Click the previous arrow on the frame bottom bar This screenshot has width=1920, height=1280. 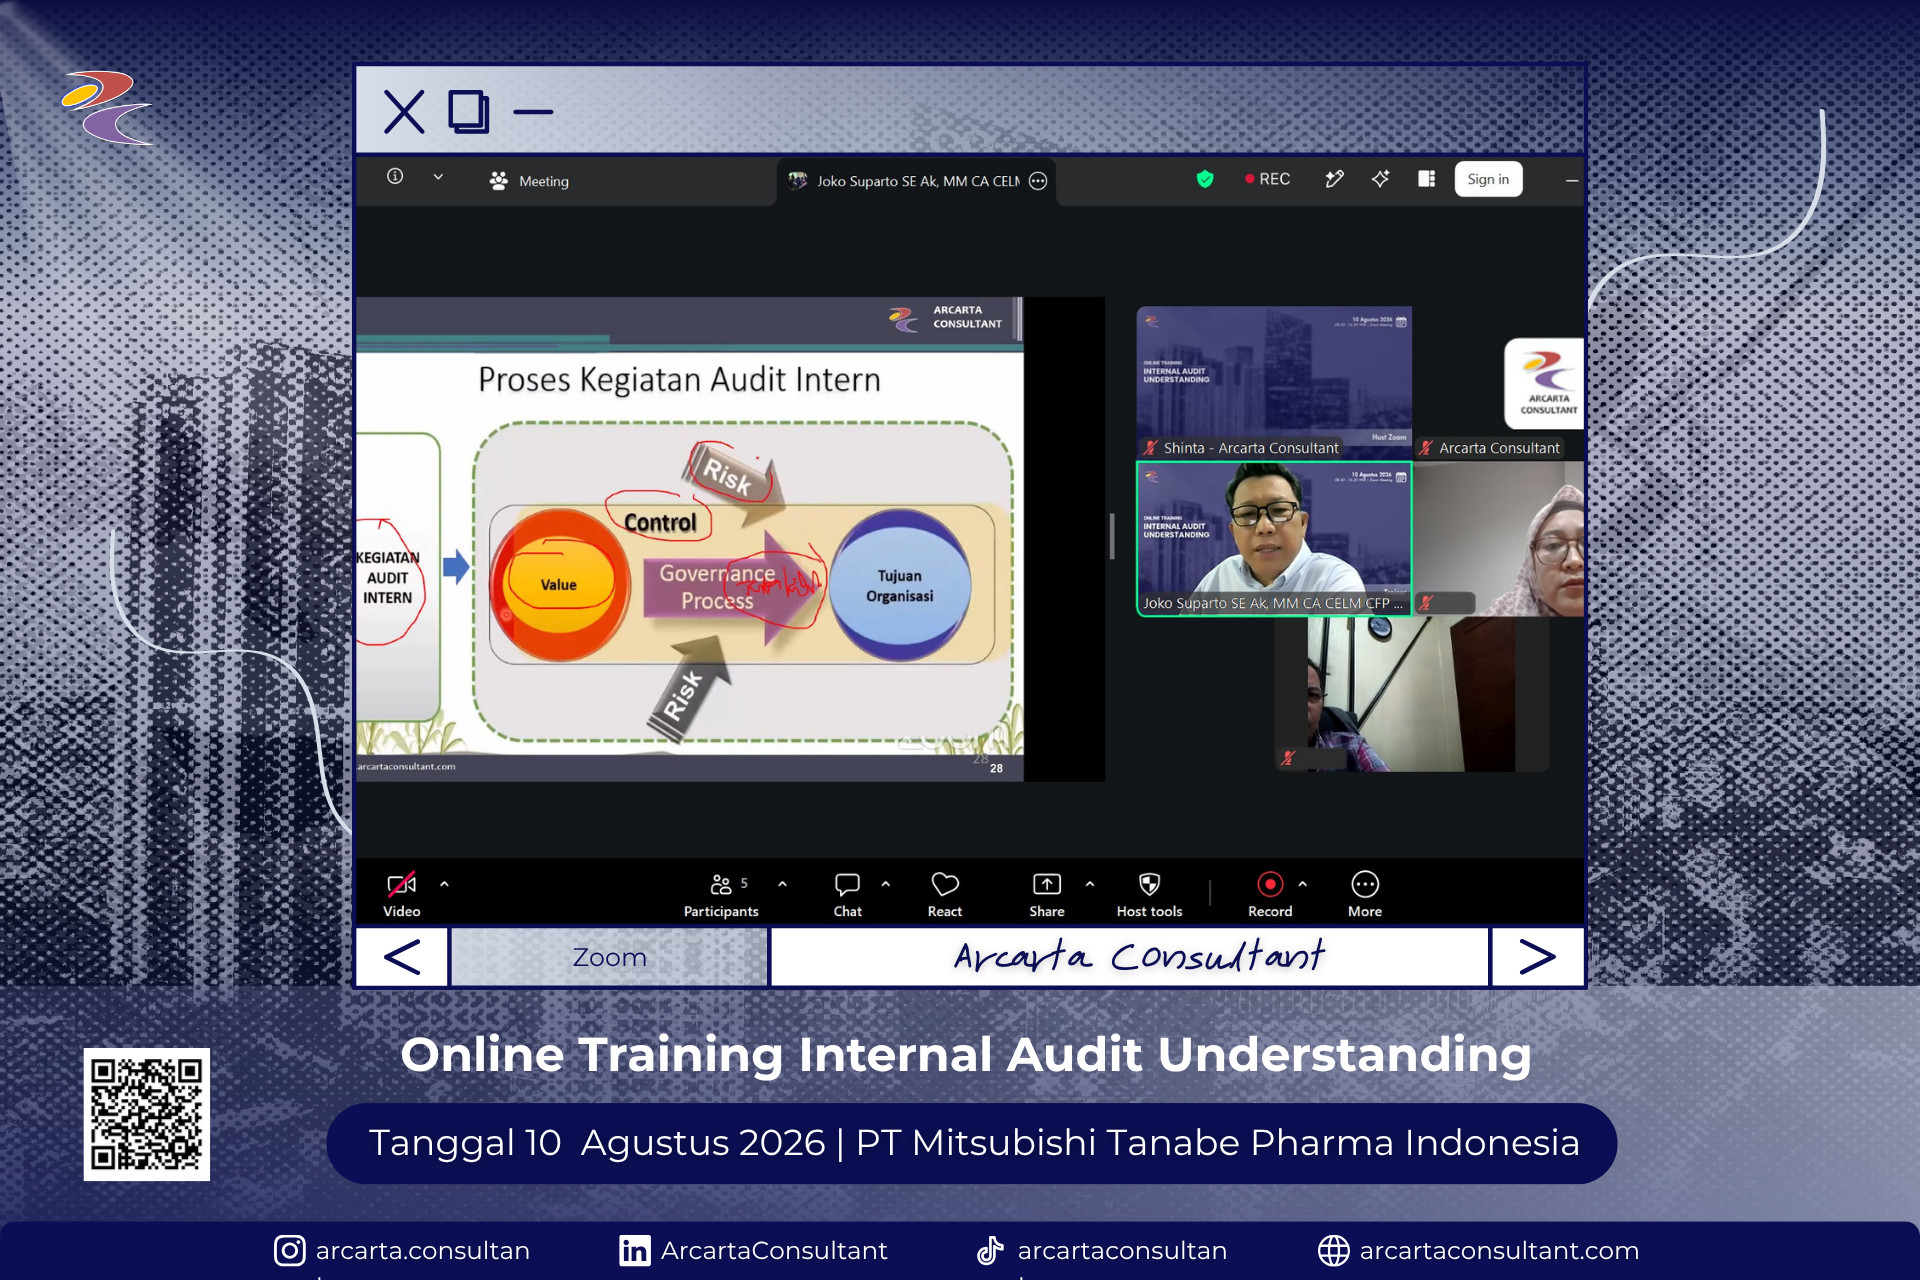(402, 957)
